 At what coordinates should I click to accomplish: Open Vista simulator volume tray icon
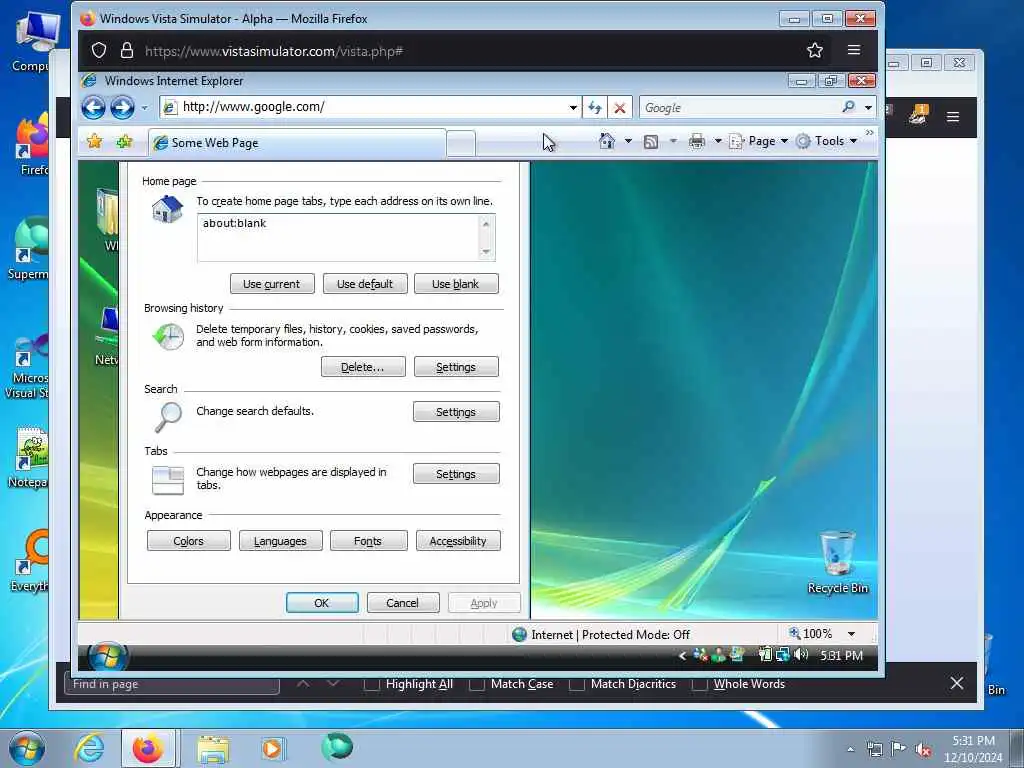[x=801, y=654]
